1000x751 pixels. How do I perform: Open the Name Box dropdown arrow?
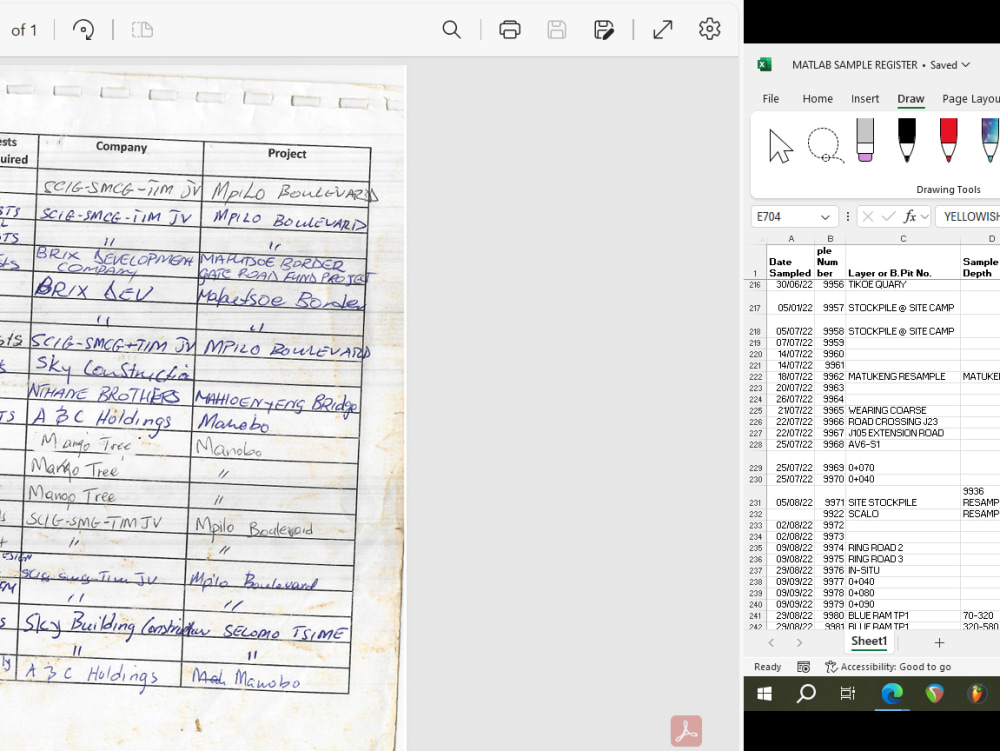825,217
